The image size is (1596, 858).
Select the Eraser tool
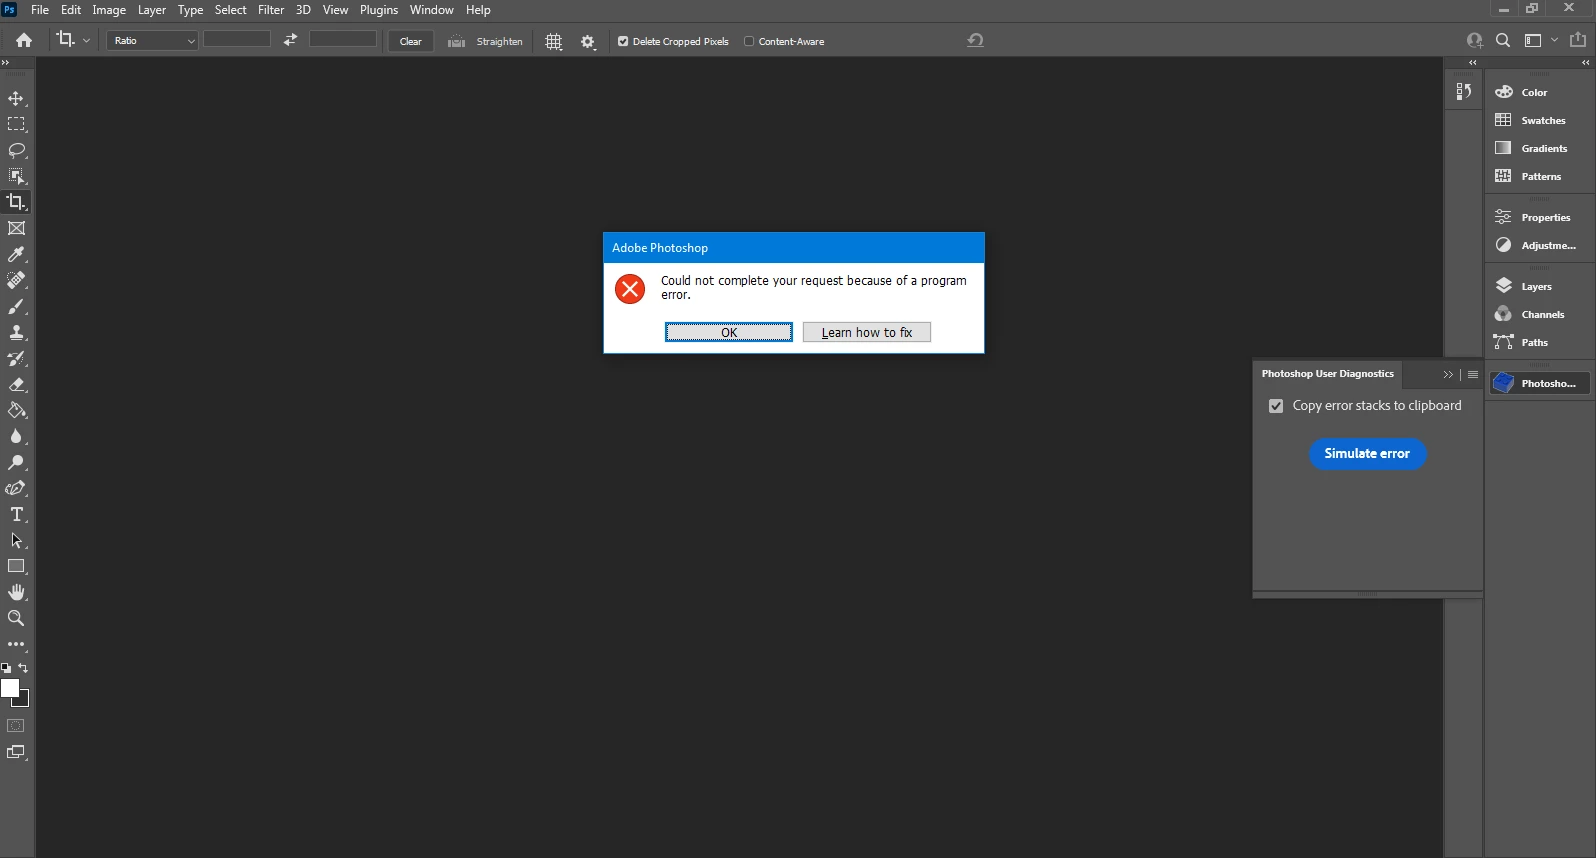point(16,384)
